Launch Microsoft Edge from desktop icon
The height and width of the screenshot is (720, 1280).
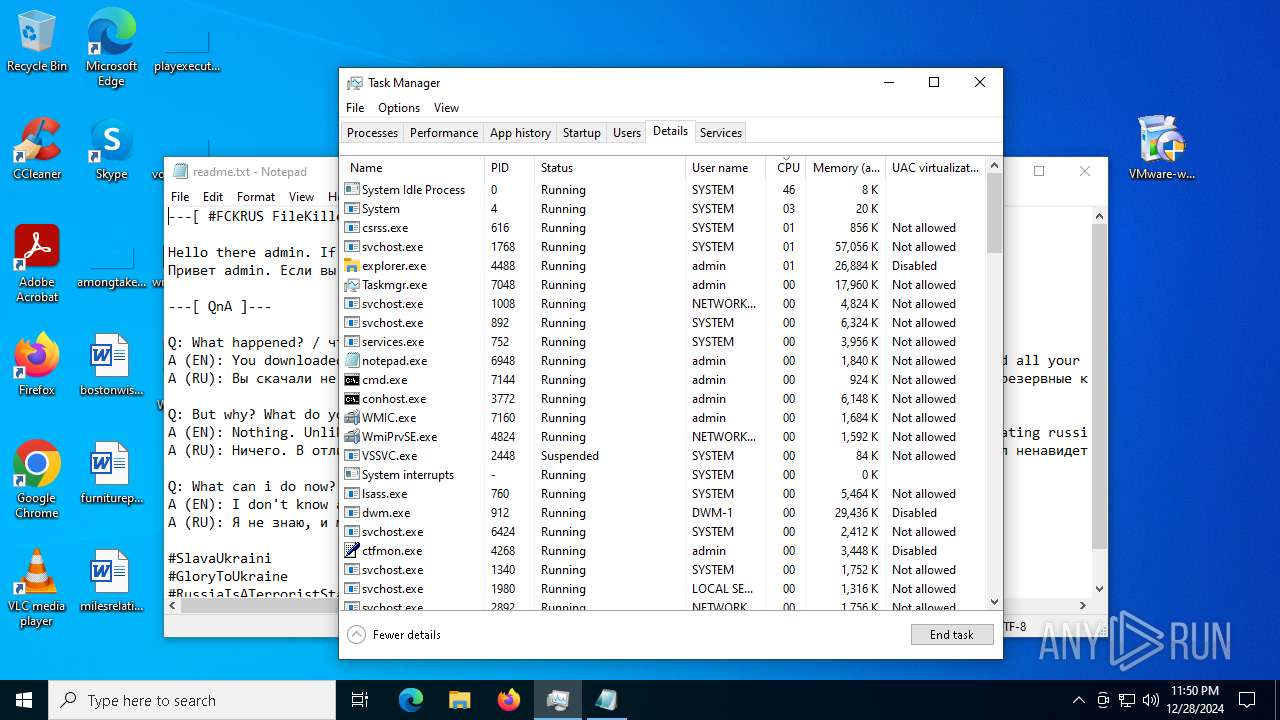[111, 48]
